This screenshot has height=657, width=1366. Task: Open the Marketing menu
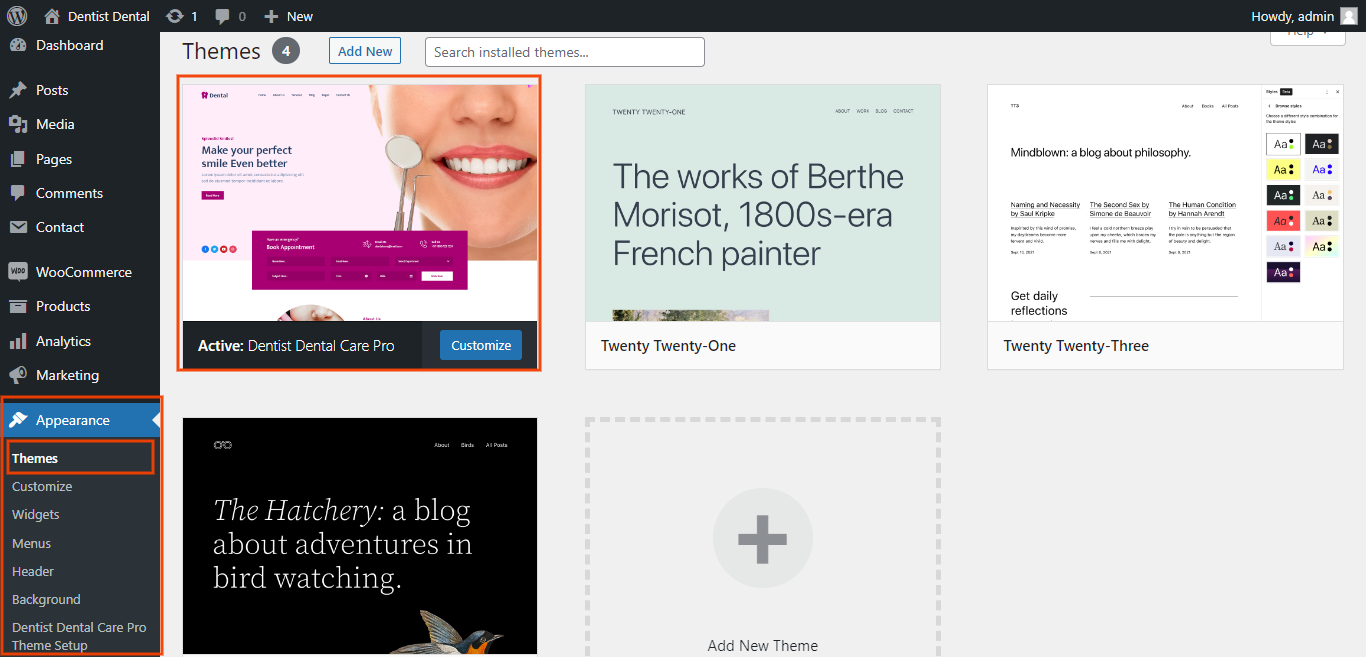point(67,375)
